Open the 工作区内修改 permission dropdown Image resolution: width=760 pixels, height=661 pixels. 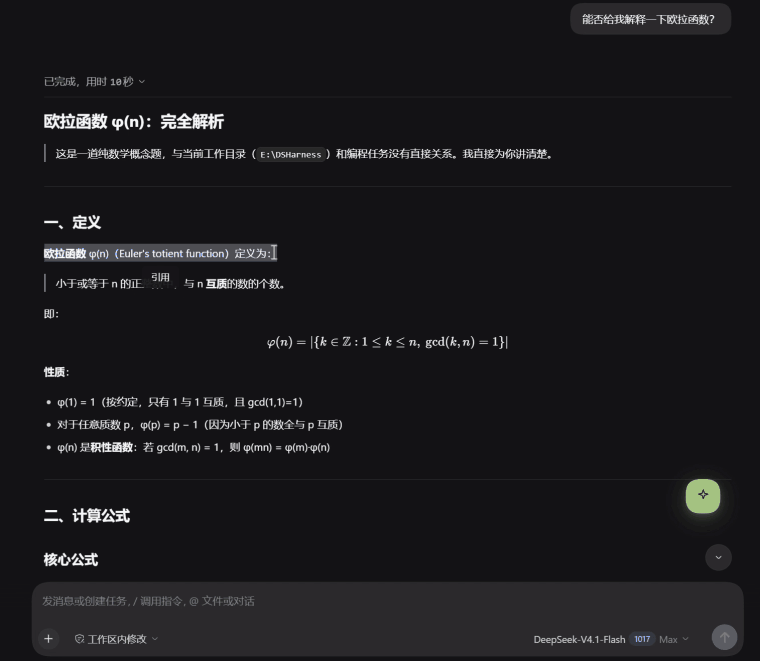(116, 639)
